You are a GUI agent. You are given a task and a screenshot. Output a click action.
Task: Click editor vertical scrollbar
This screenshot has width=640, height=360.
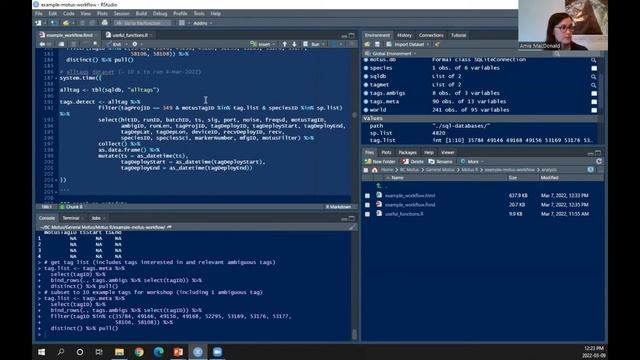pyautogui.click(x=354, y=116)
